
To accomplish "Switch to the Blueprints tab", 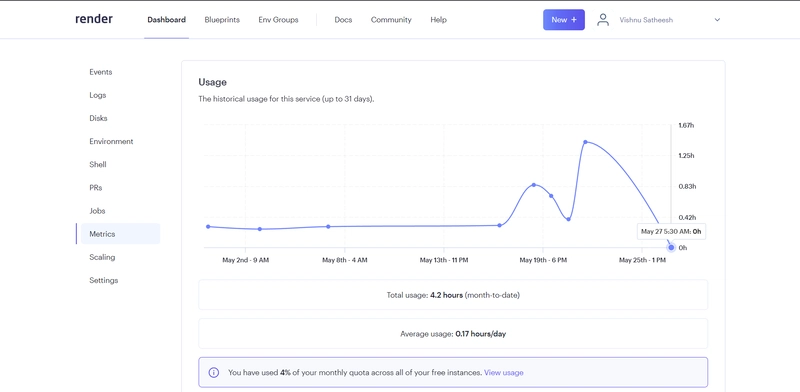I will pyautogui.click(x=222, y=20).
